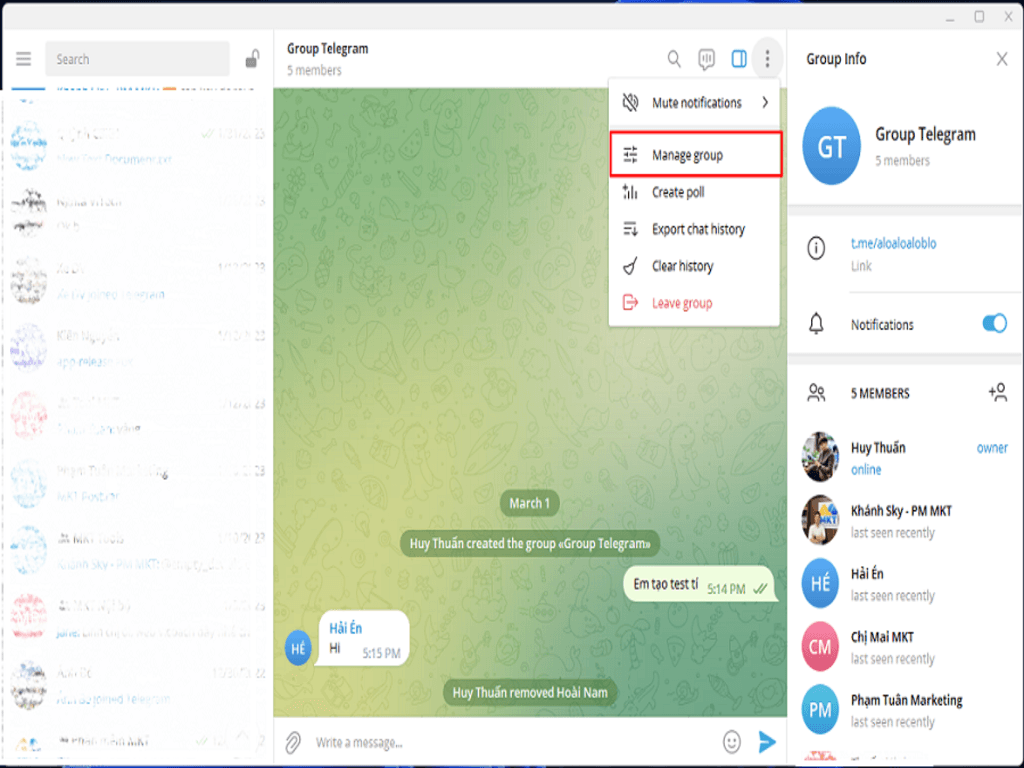Toggle the sidebar panel icon in the header
The height and width of the screenshot is (768, 1024).
(x=739, y=59)
